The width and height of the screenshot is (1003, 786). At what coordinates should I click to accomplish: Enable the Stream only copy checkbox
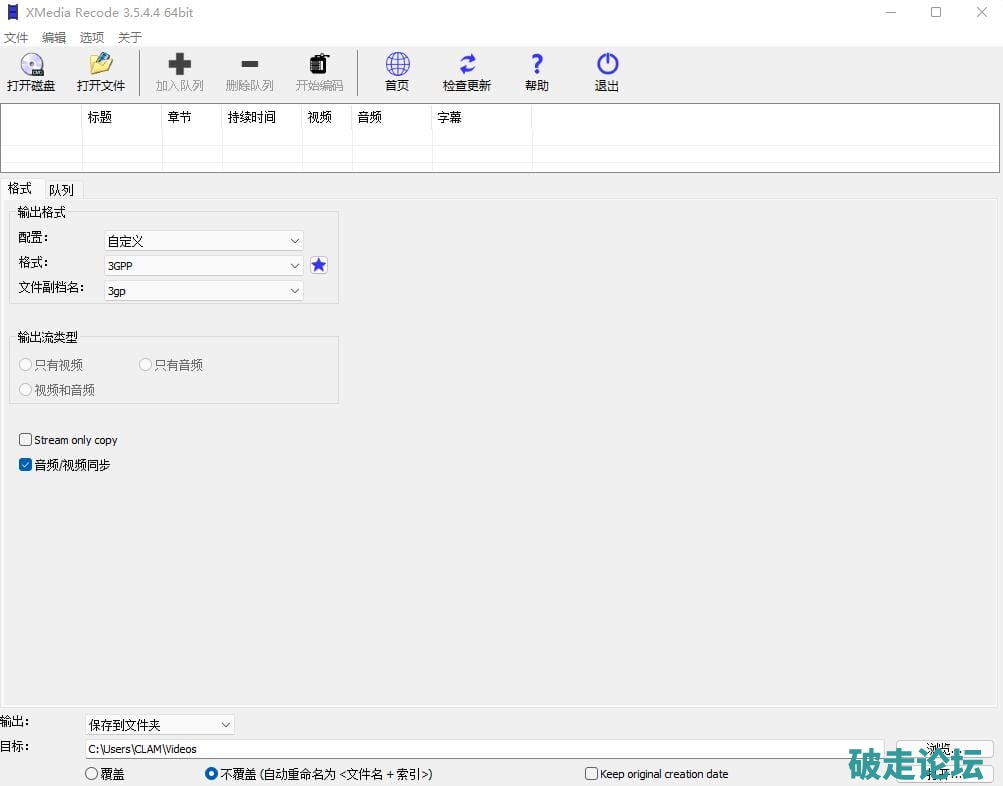[26, 440]
